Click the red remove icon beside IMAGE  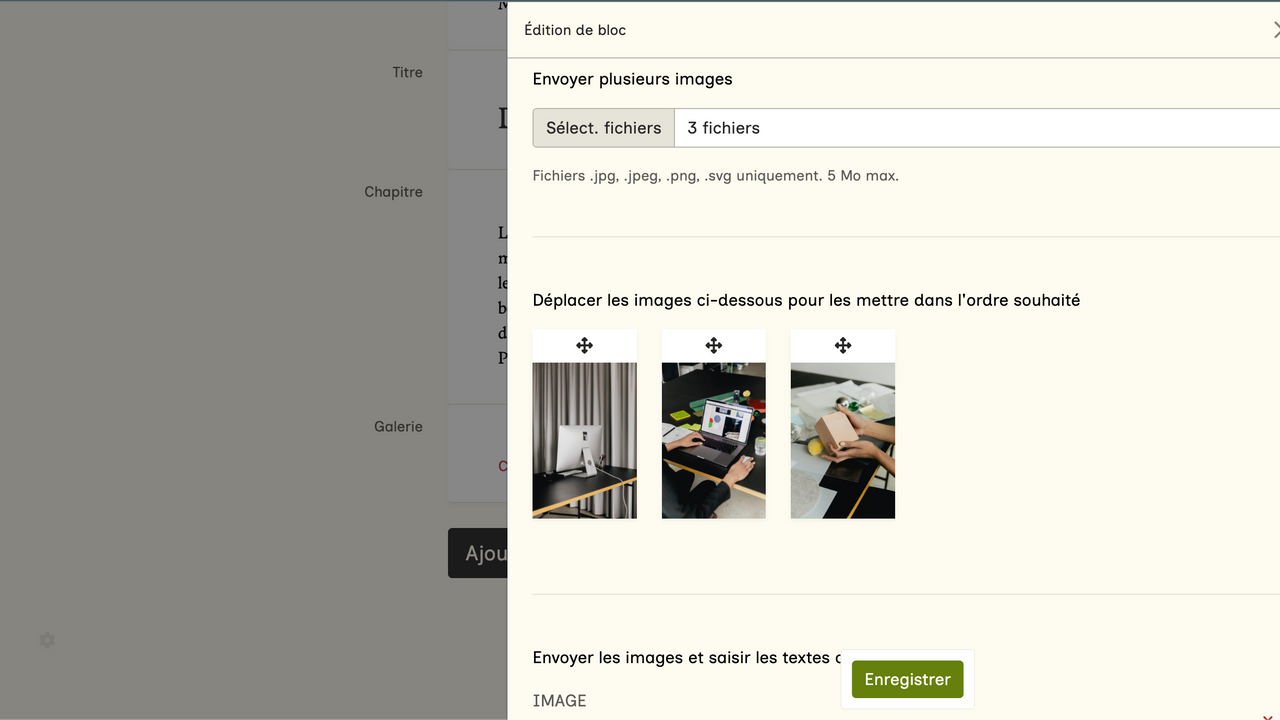(1268, 714)
